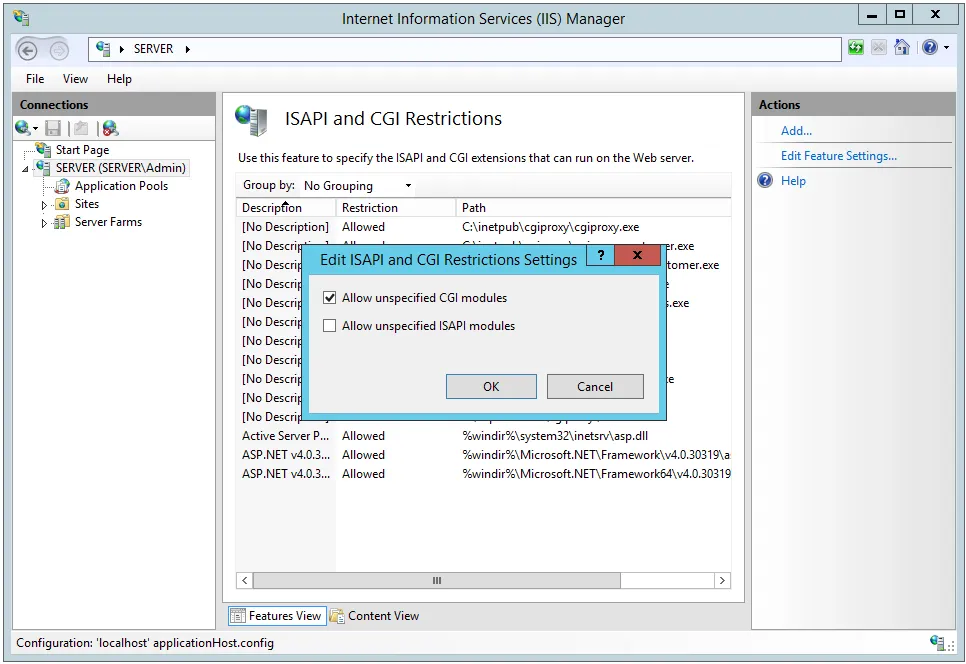Viewport: 966px width, 664px height.
Task: Switch to the Content View tab
Action: click(x=375, y=616)
